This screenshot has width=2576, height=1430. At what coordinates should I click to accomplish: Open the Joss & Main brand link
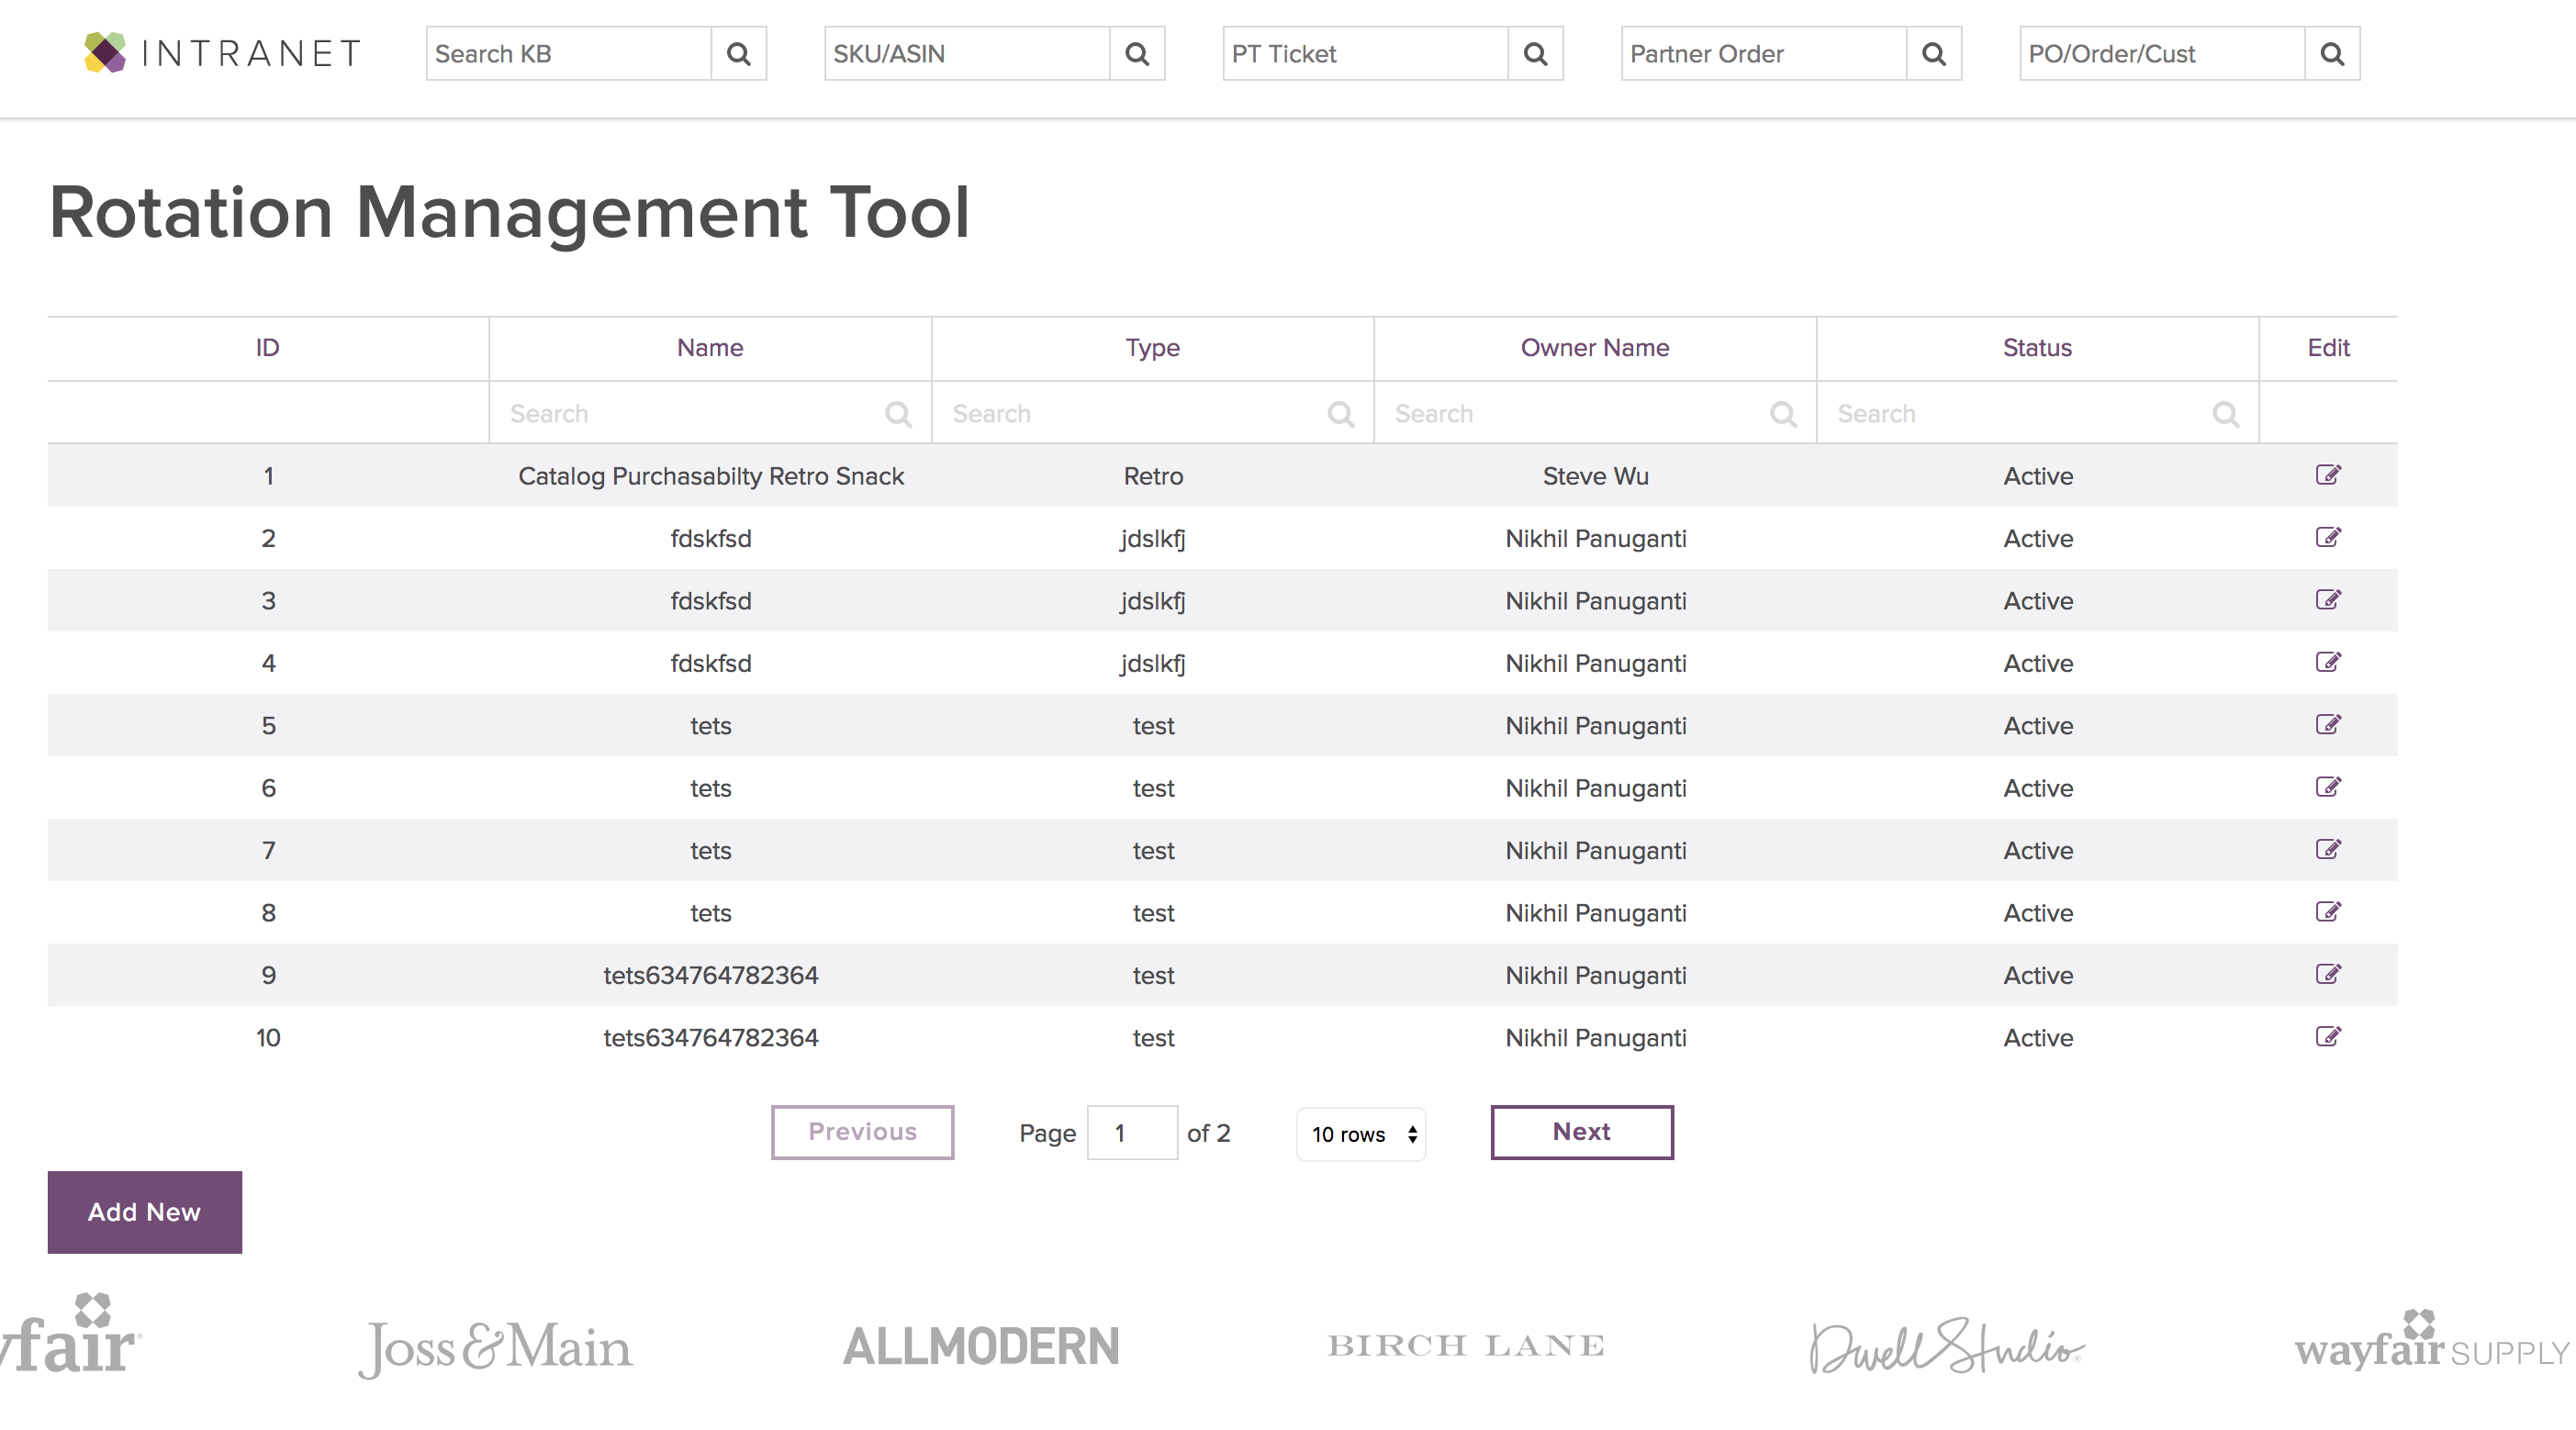(x=496, y=1347)
